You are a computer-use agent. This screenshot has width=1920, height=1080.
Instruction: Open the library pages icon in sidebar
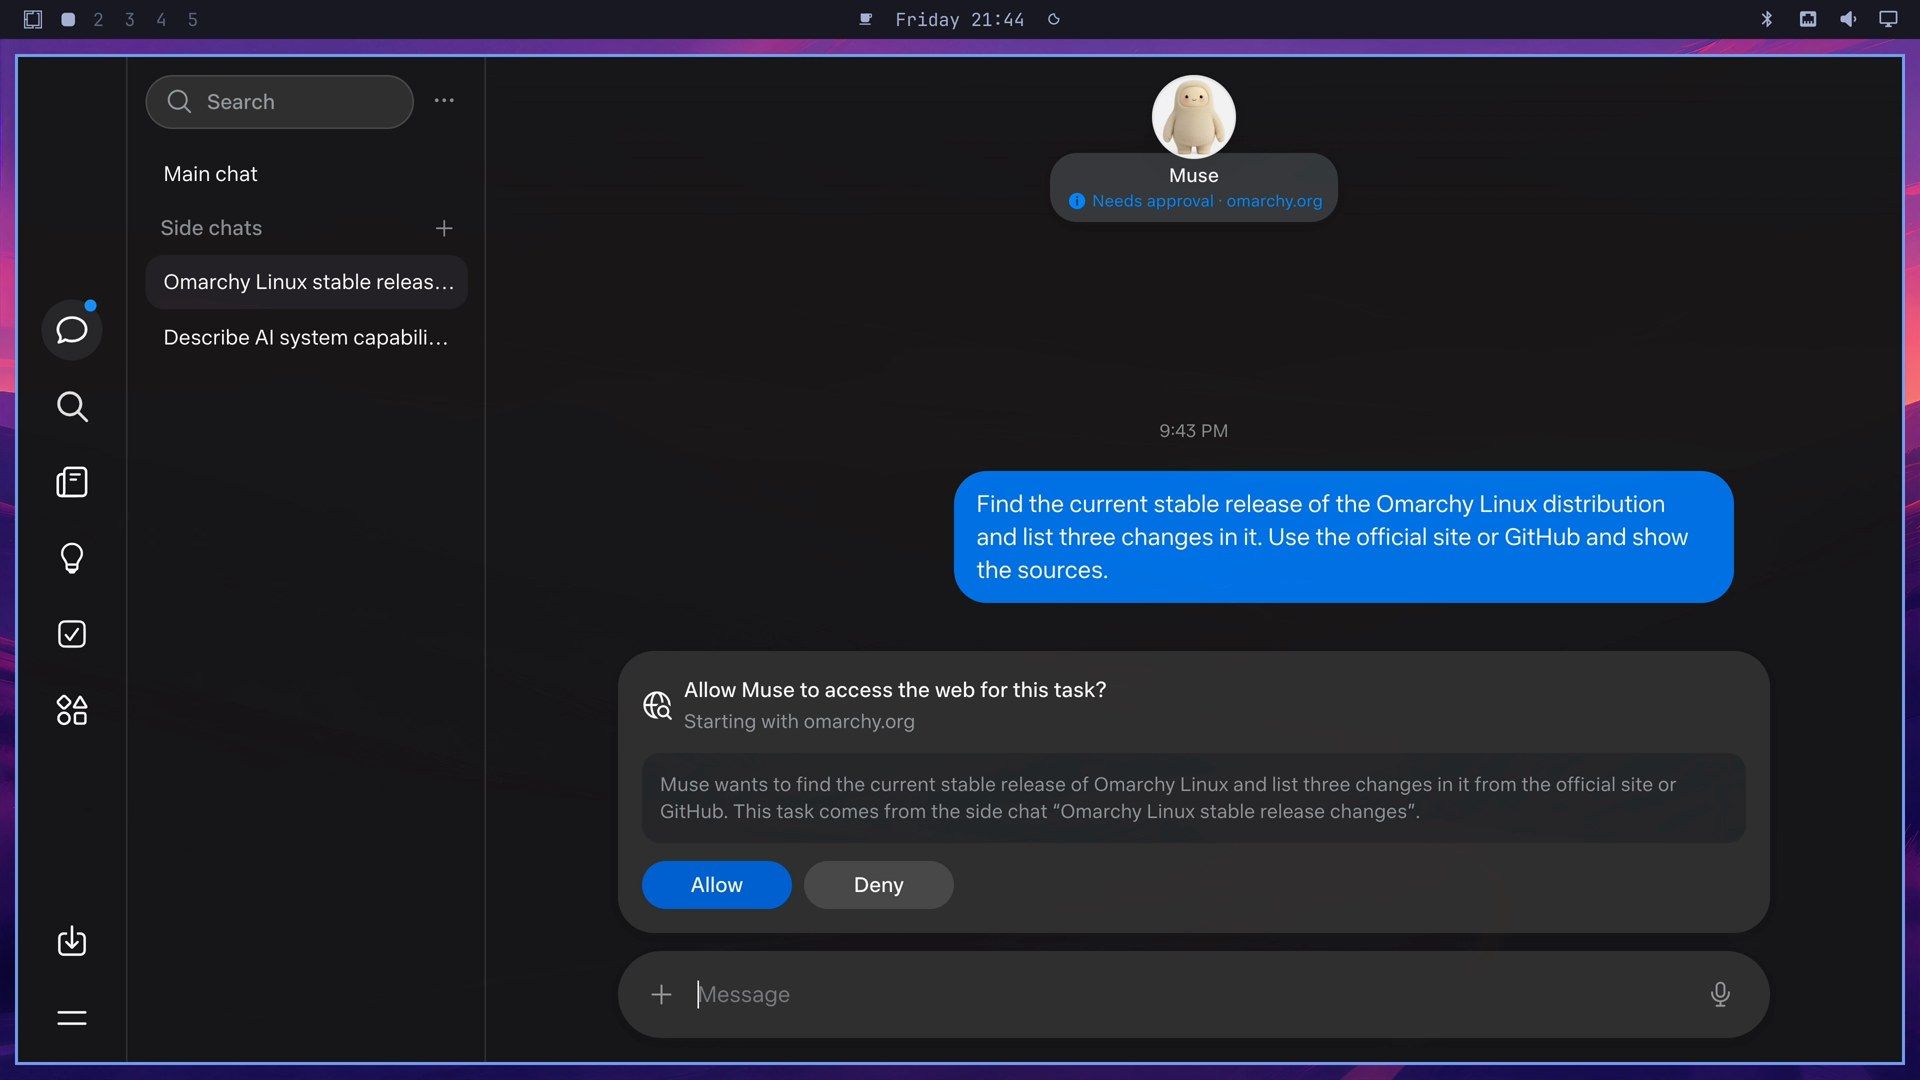pyautogui.click(x=72, y=482)
